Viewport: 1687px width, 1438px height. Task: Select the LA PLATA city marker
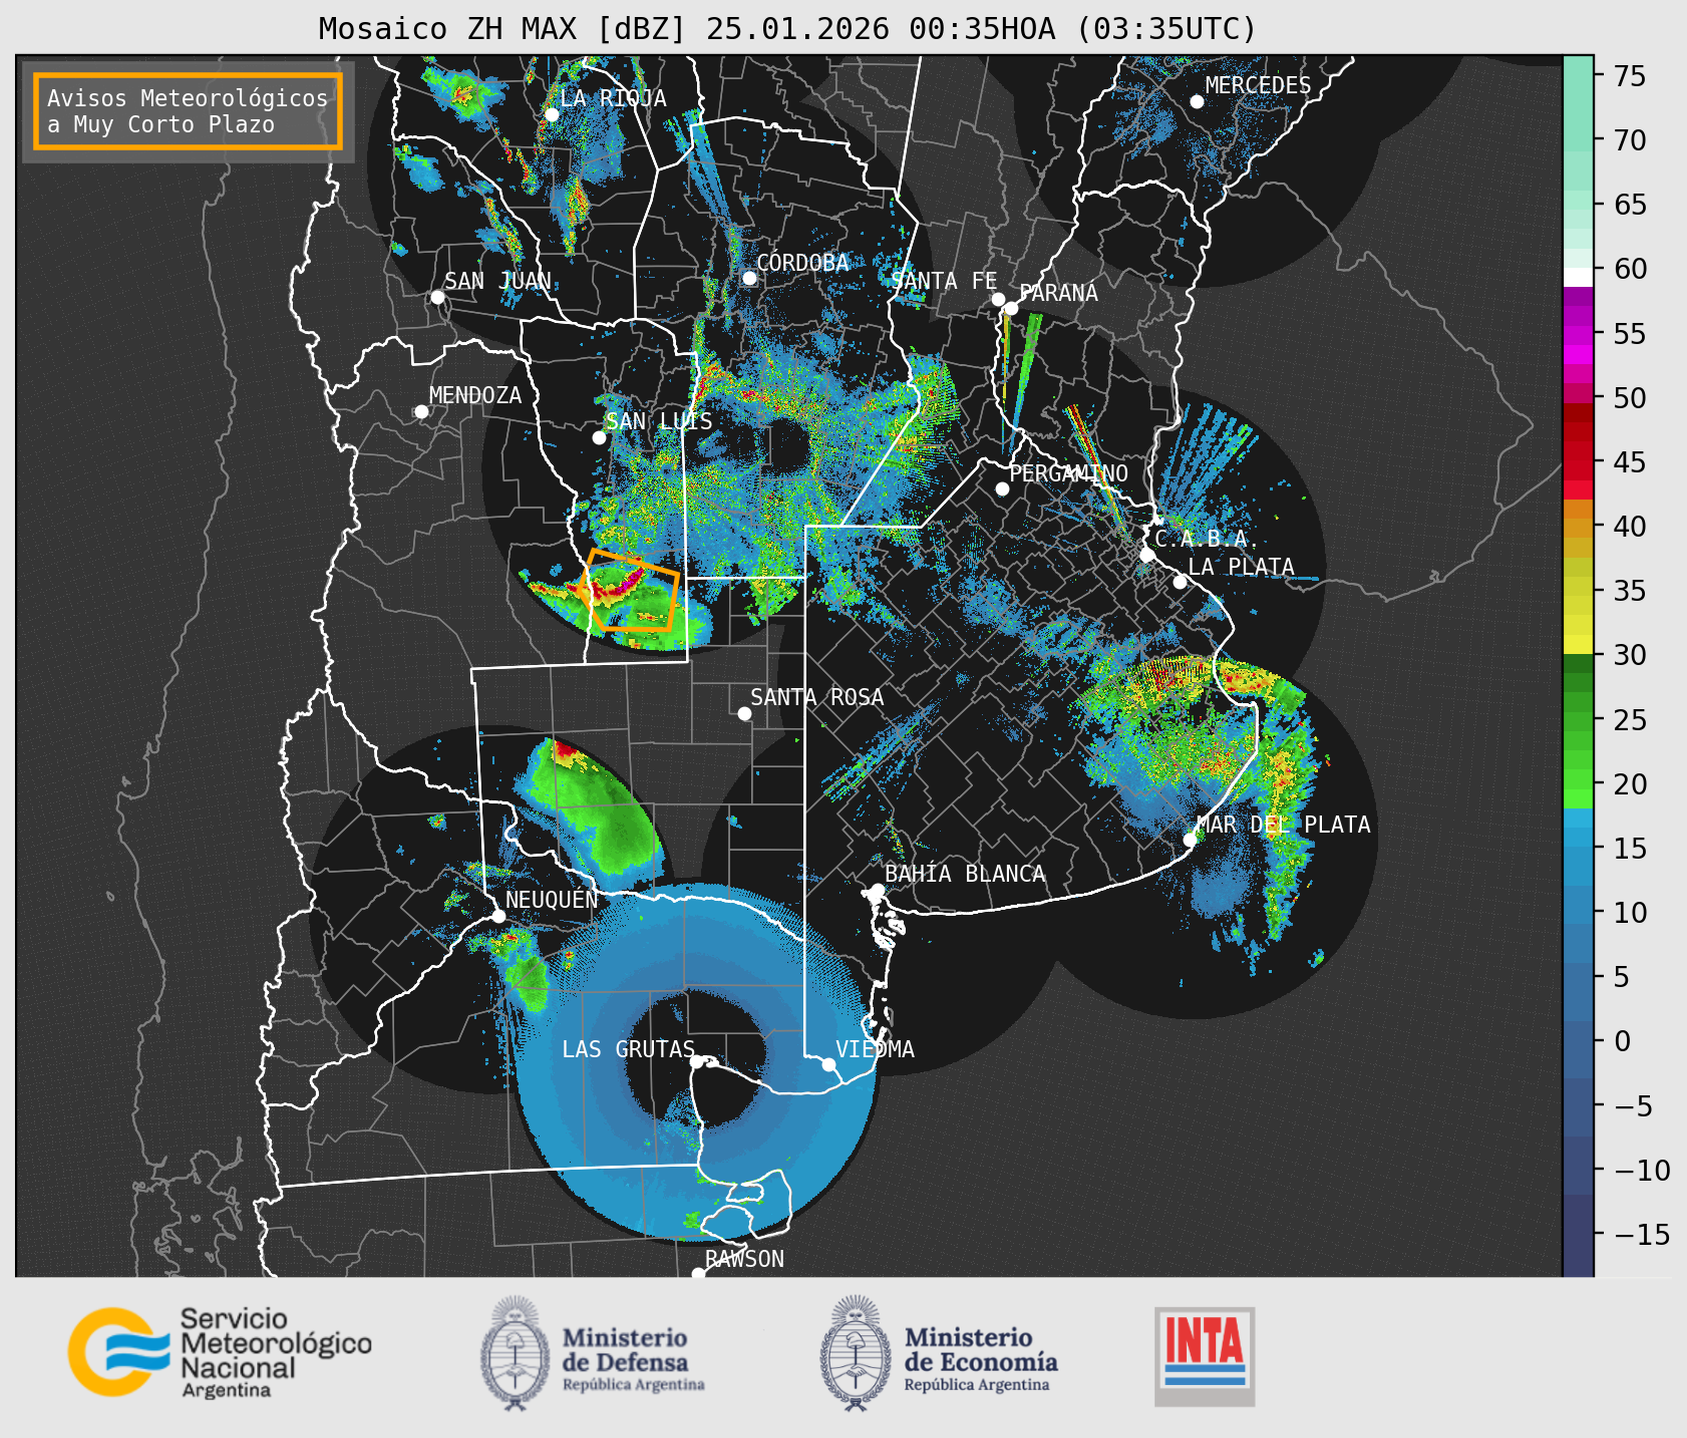click(x=1180, y=582)
